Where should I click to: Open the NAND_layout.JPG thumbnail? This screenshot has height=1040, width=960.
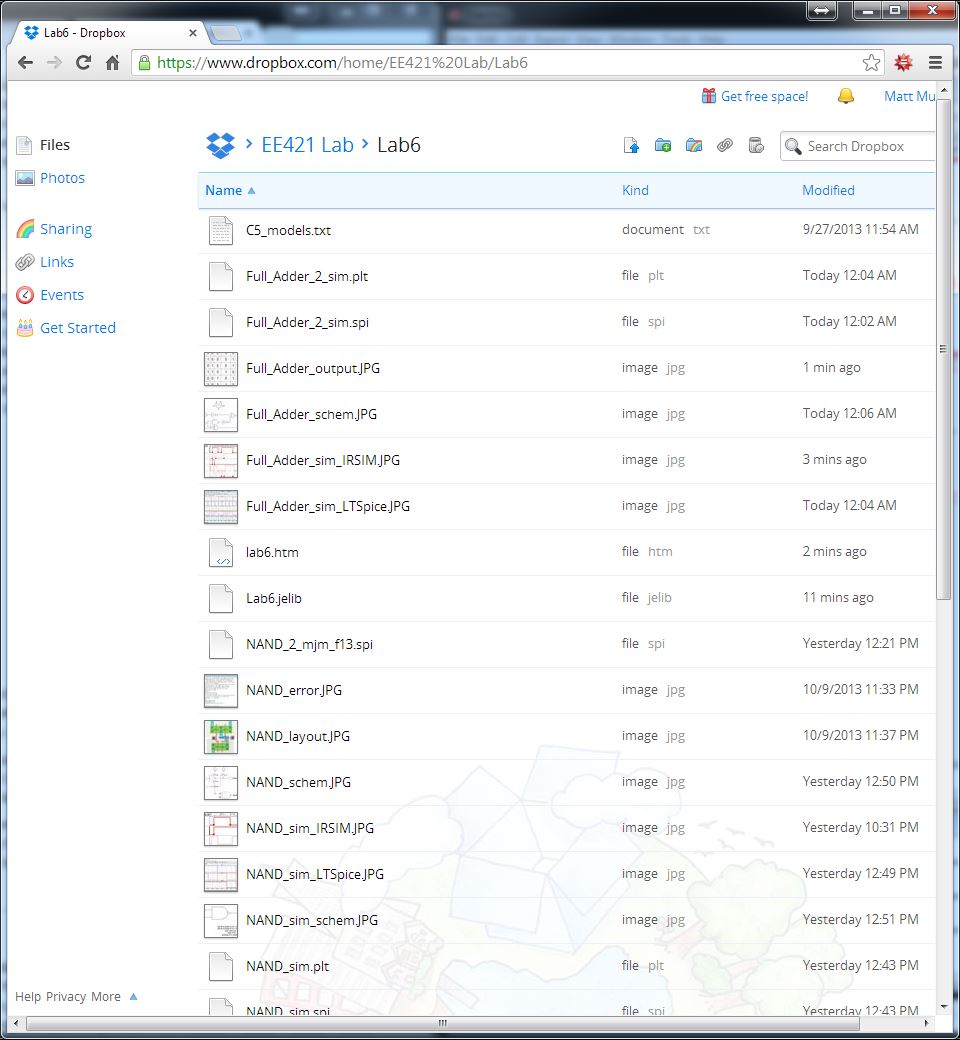point(220,736)
